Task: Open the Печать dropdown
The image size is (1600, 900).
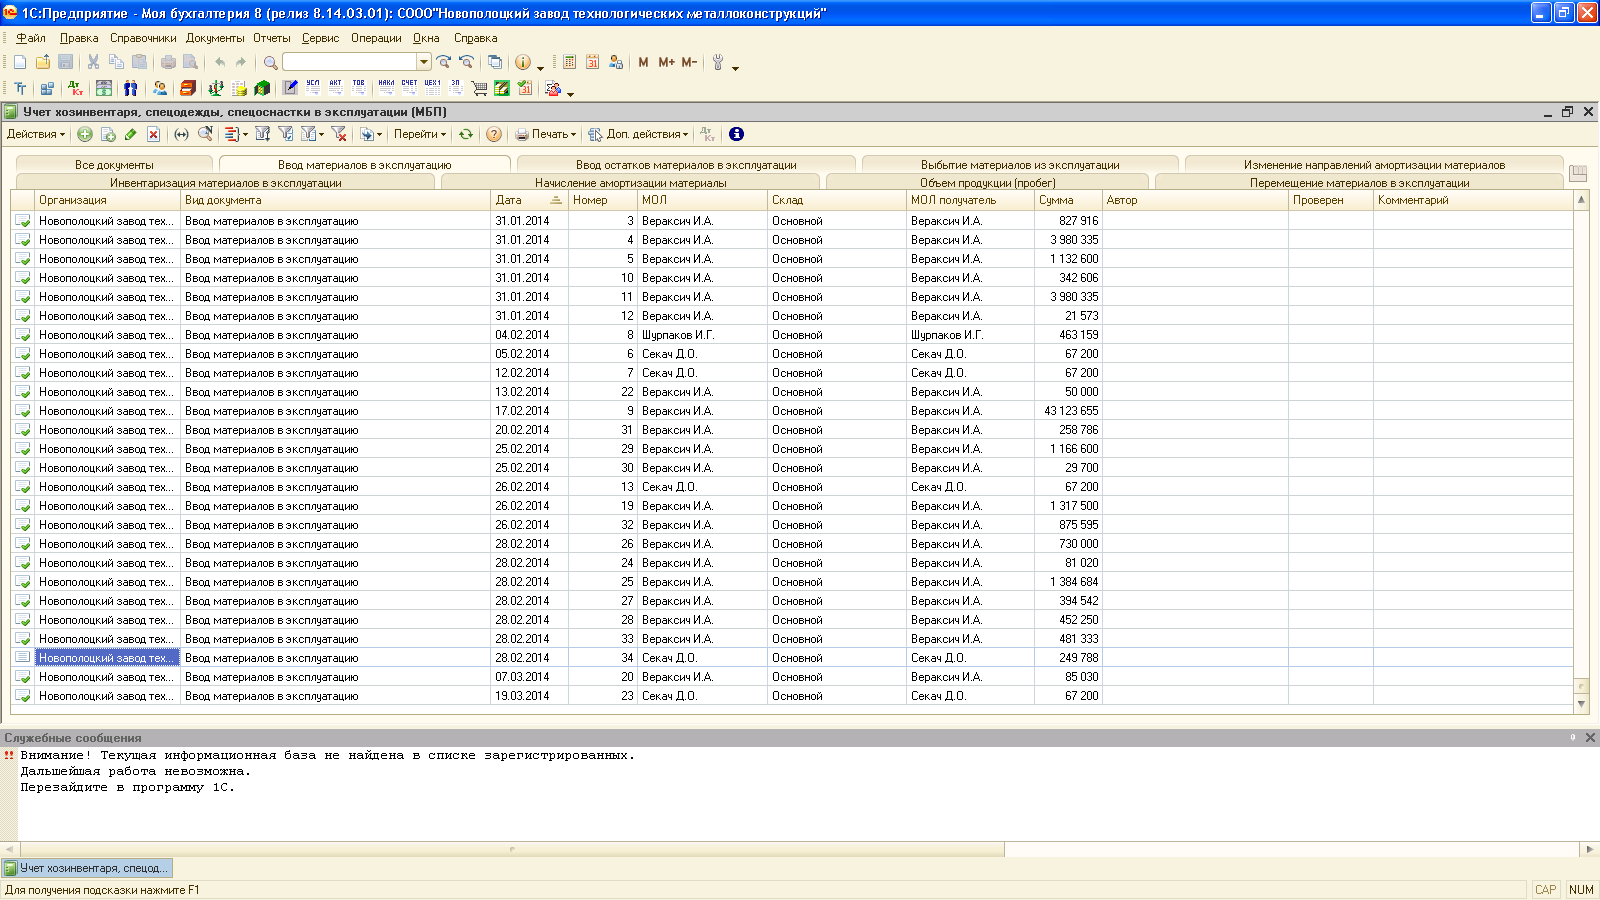Action: [546, 134]
